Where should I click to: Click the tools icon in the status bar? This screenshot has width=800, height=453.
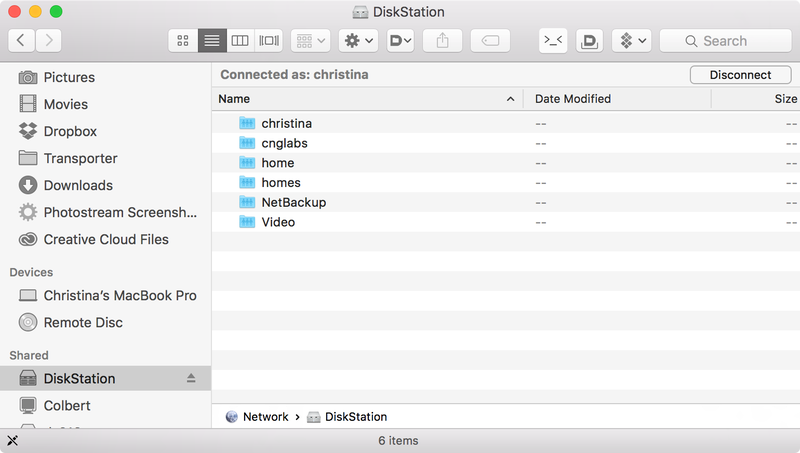13,440
